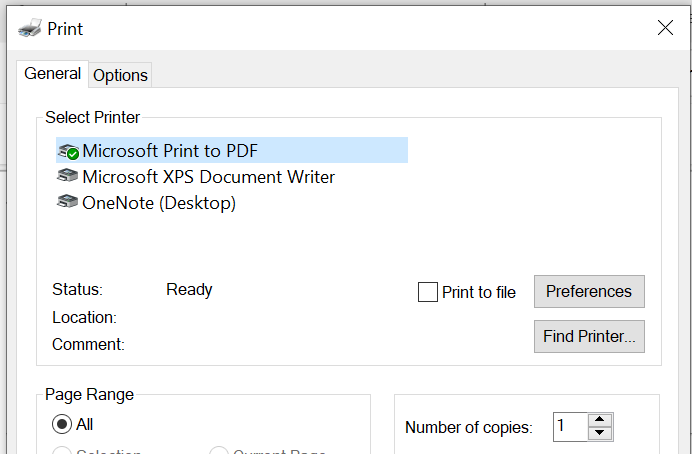This screenshot has width=692, height=454.
Task: Click the Ready status text
Action: pos(189,289)
